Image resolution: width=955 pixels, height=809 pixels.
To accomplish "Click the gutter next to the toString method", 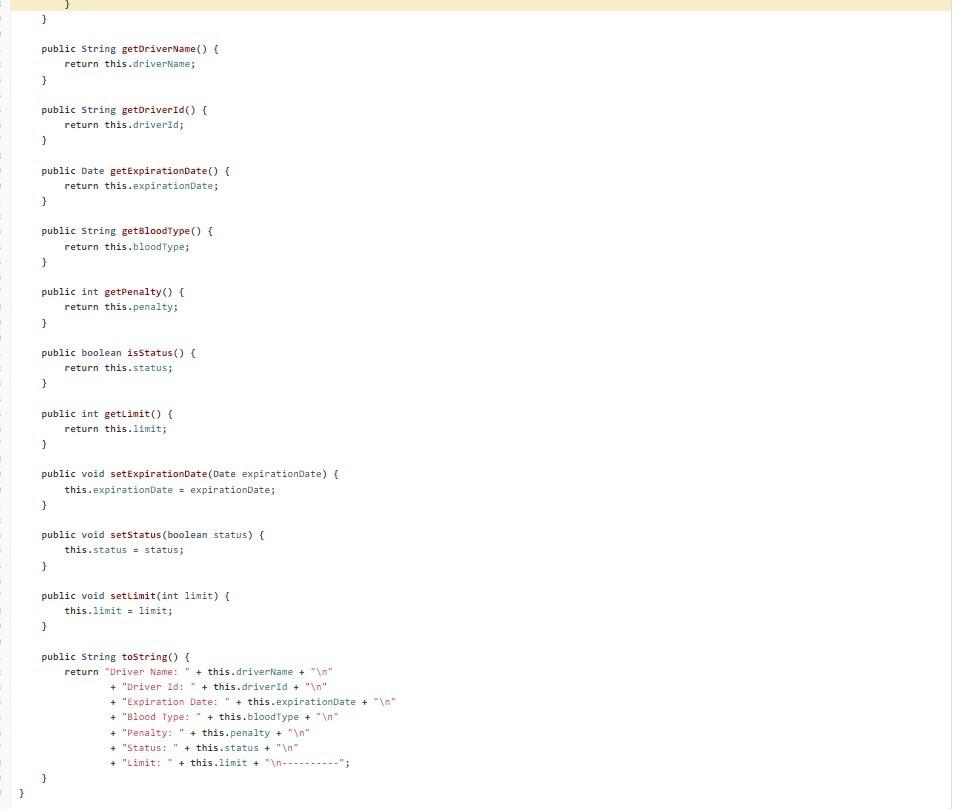I will point(5,656).
